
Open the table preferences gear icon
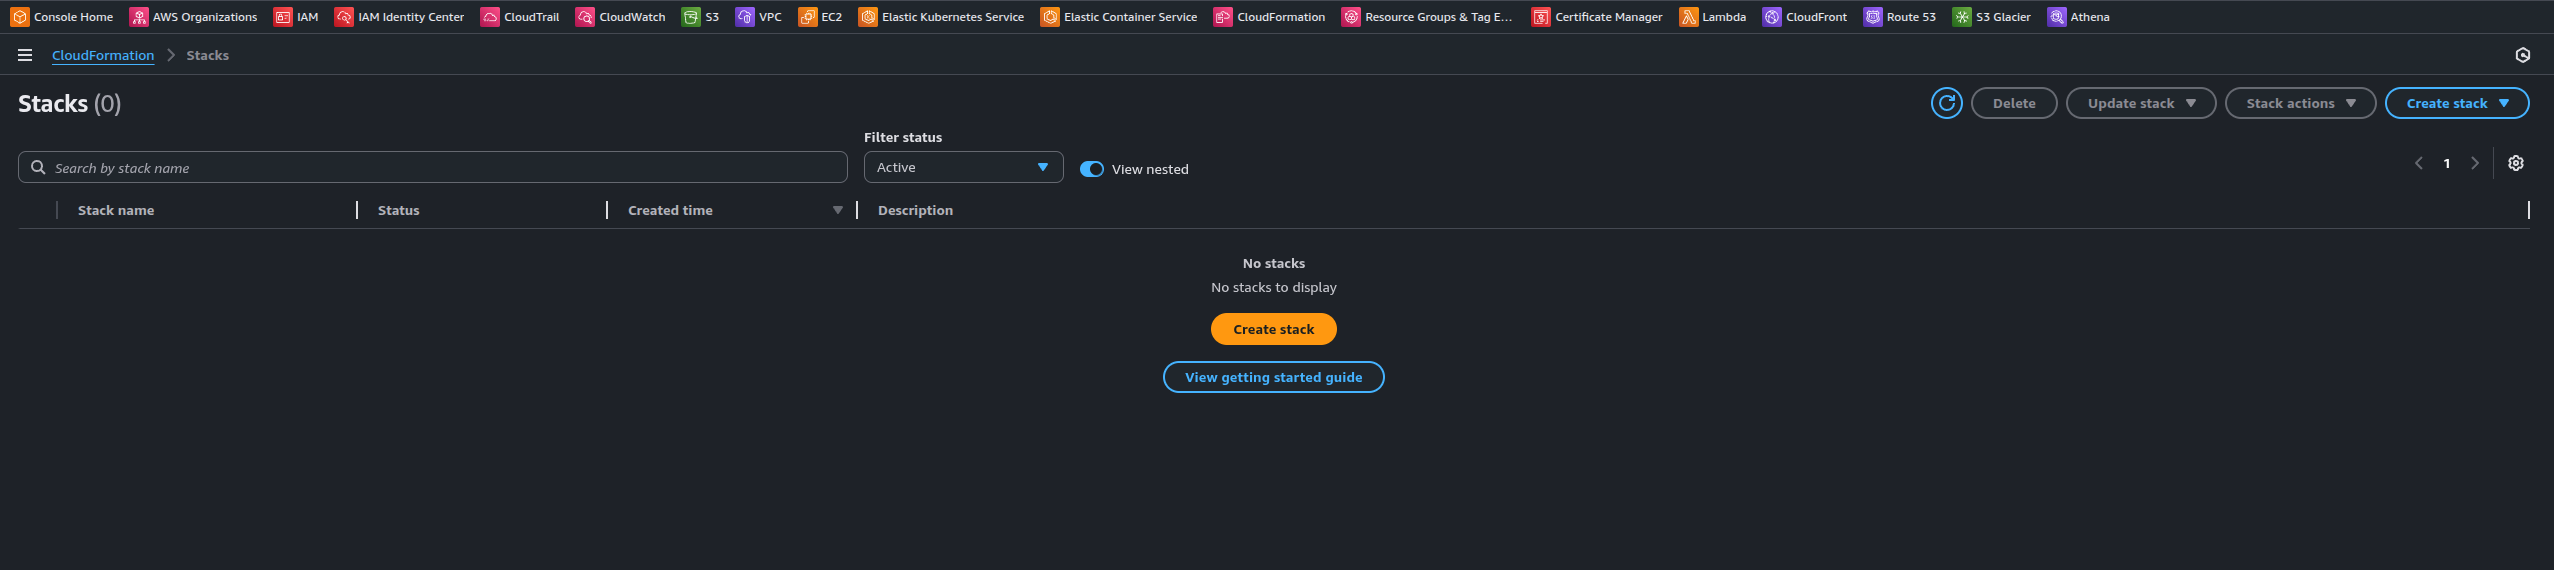point(2515,163)
